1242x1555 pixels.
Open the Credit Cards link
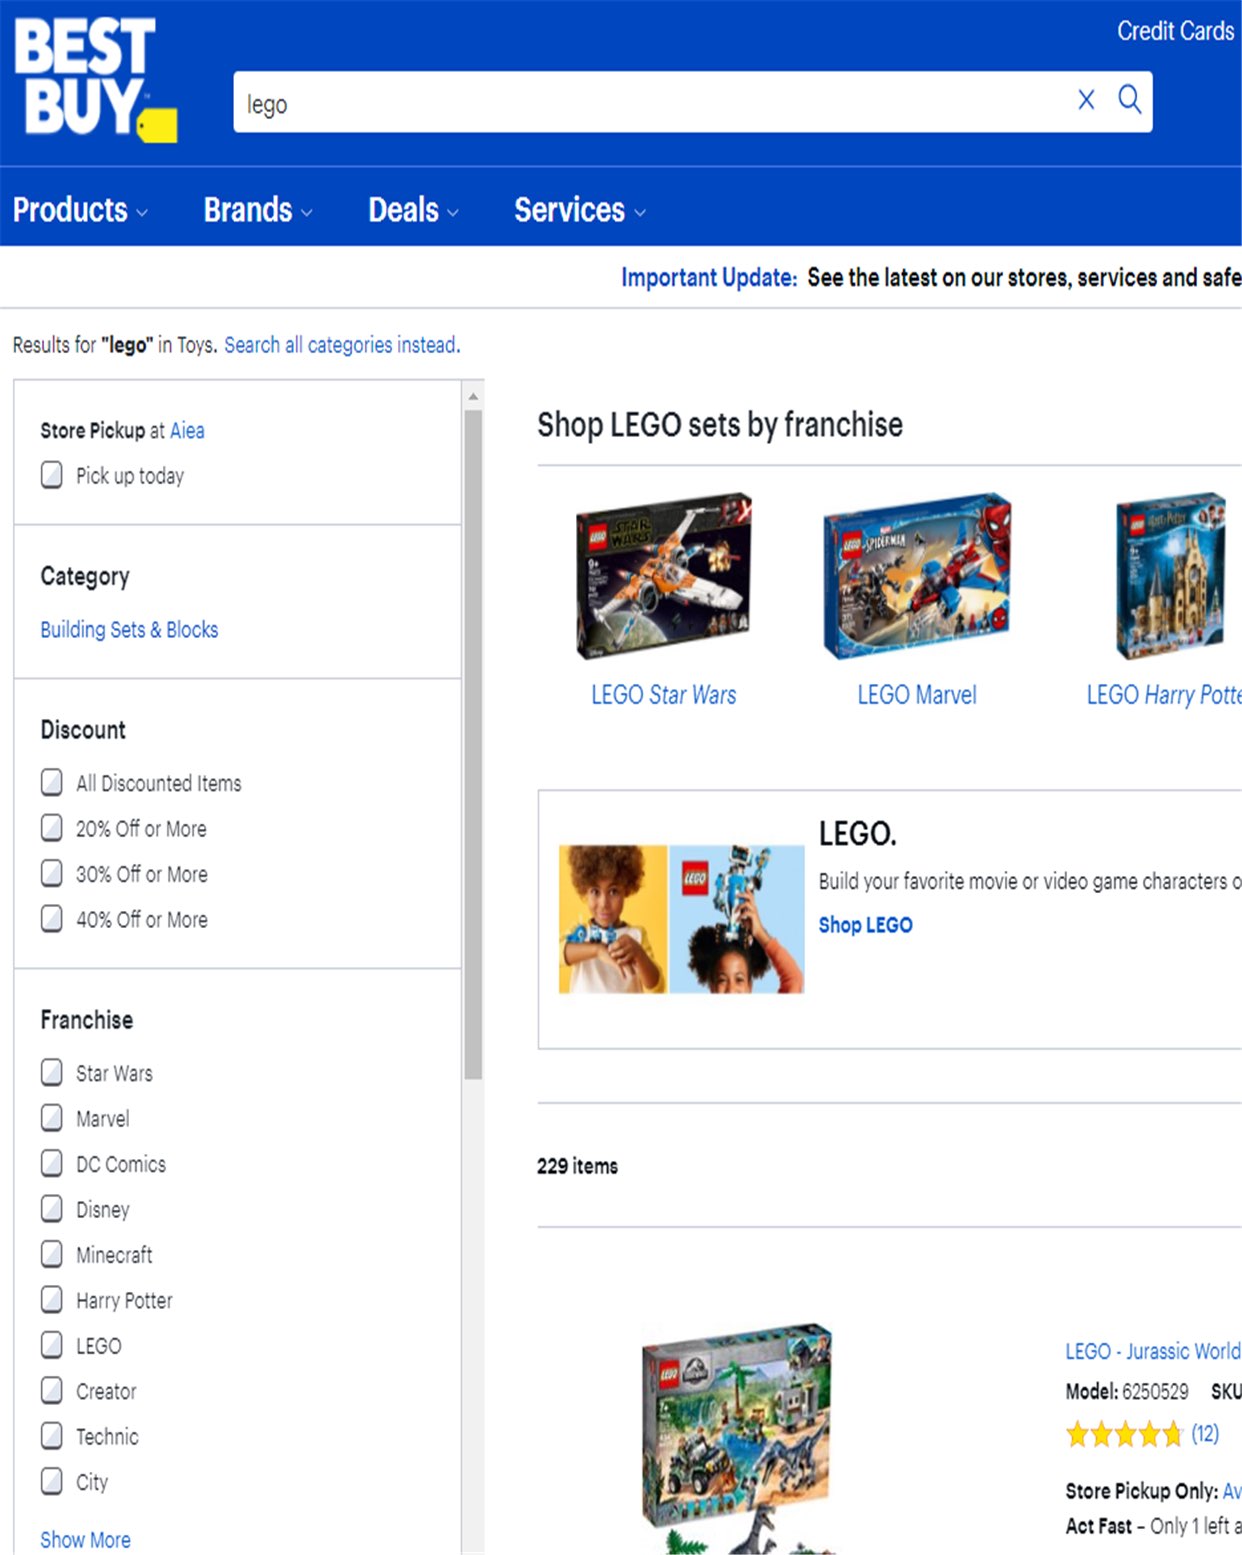(1176, 31)
